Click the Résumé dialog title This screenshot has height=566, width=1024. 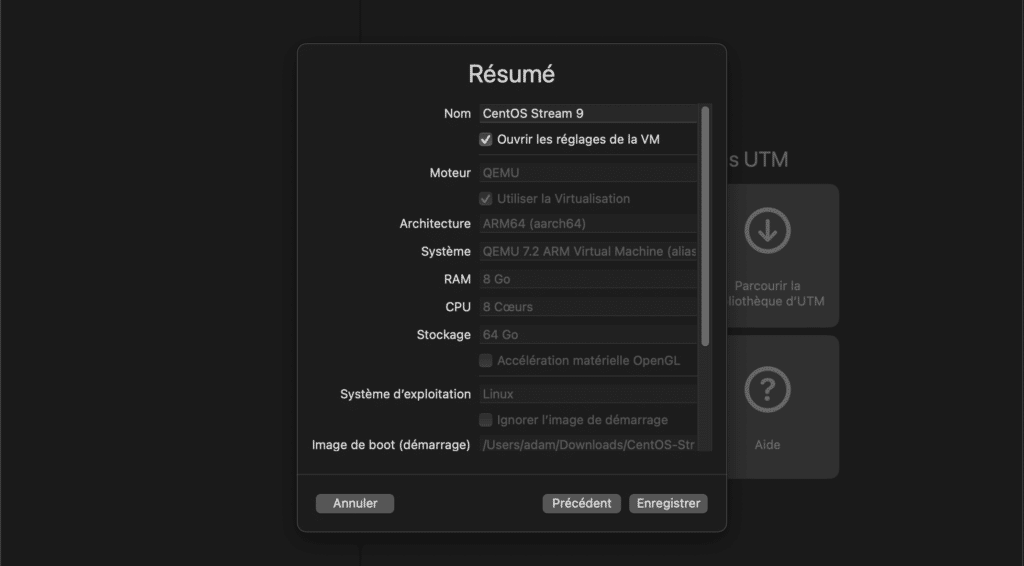(511, 74)
